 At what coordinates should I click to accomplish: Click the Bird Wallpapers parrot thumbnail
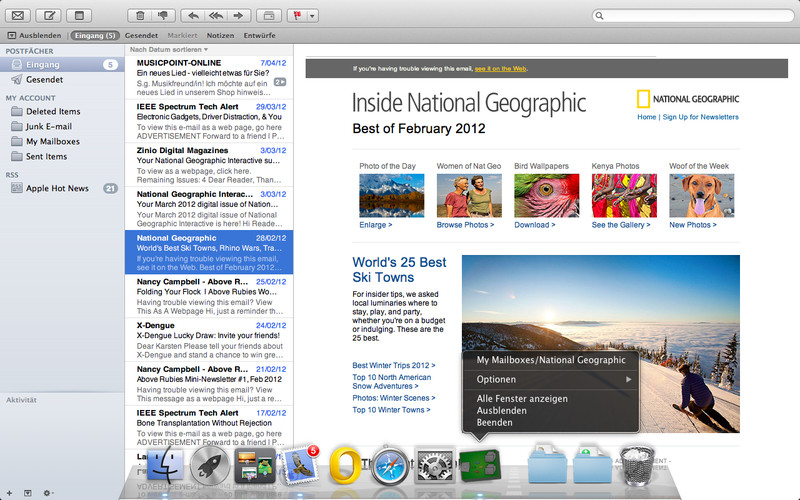(x=546, y=195)
